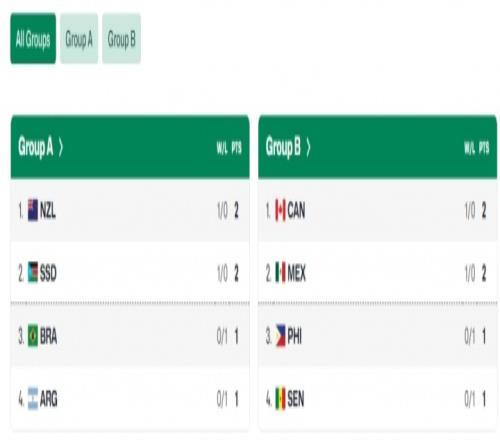Image resolution: width=500 pixels, height=440 pixels.
Task: Click the Senegal flag icon
Action: (x=280, y=398)
